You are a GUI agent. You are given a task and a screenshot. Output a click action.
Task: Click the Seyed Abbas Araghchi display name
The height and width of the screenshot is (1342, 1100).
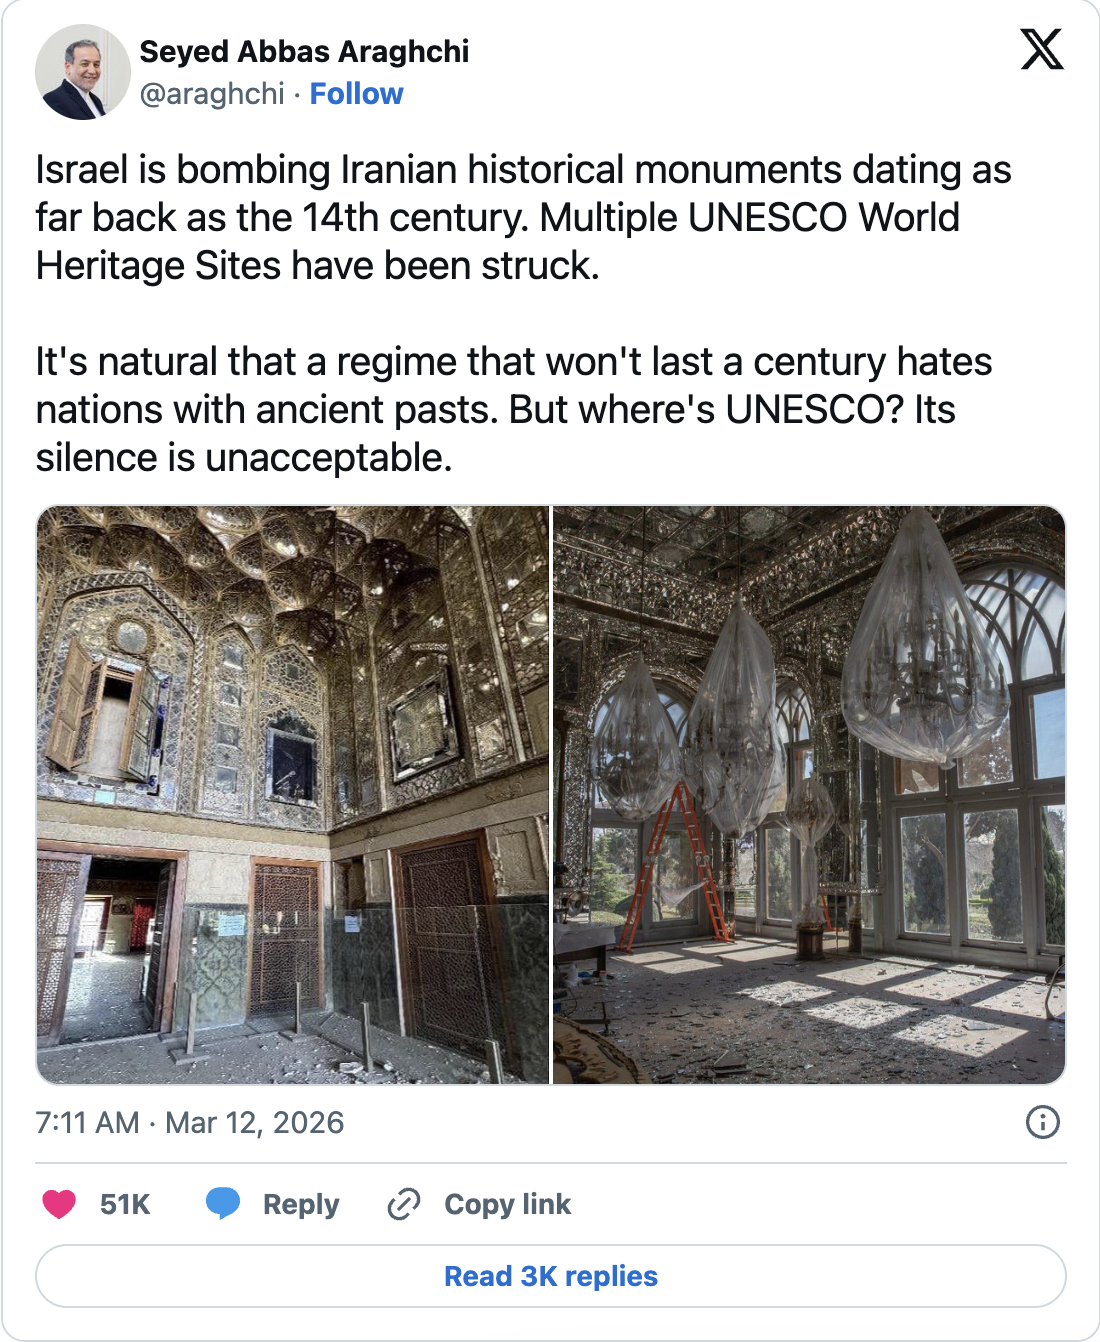pos(304,51)
